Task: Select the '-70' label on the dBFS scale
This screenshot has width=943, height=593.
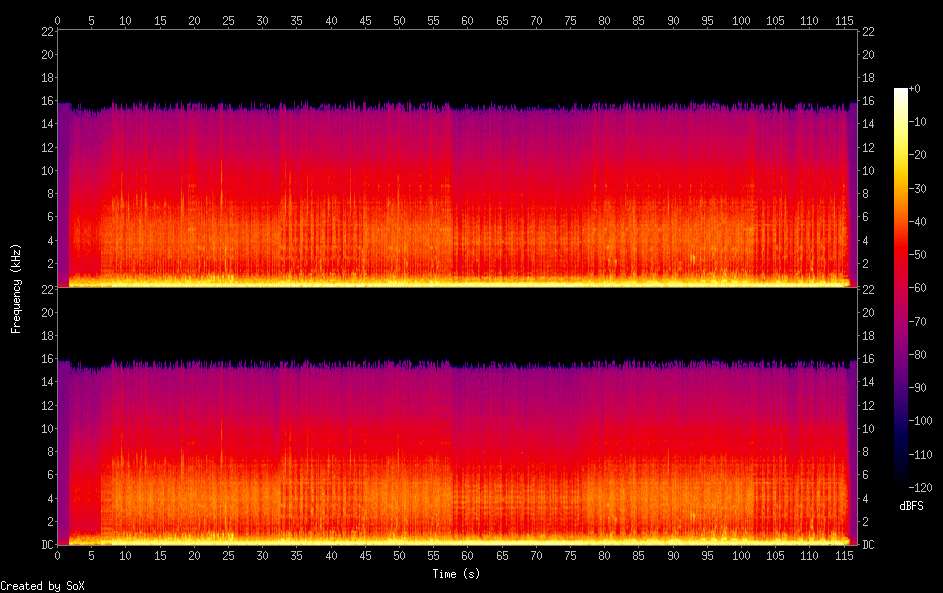Action: point(918,321)
